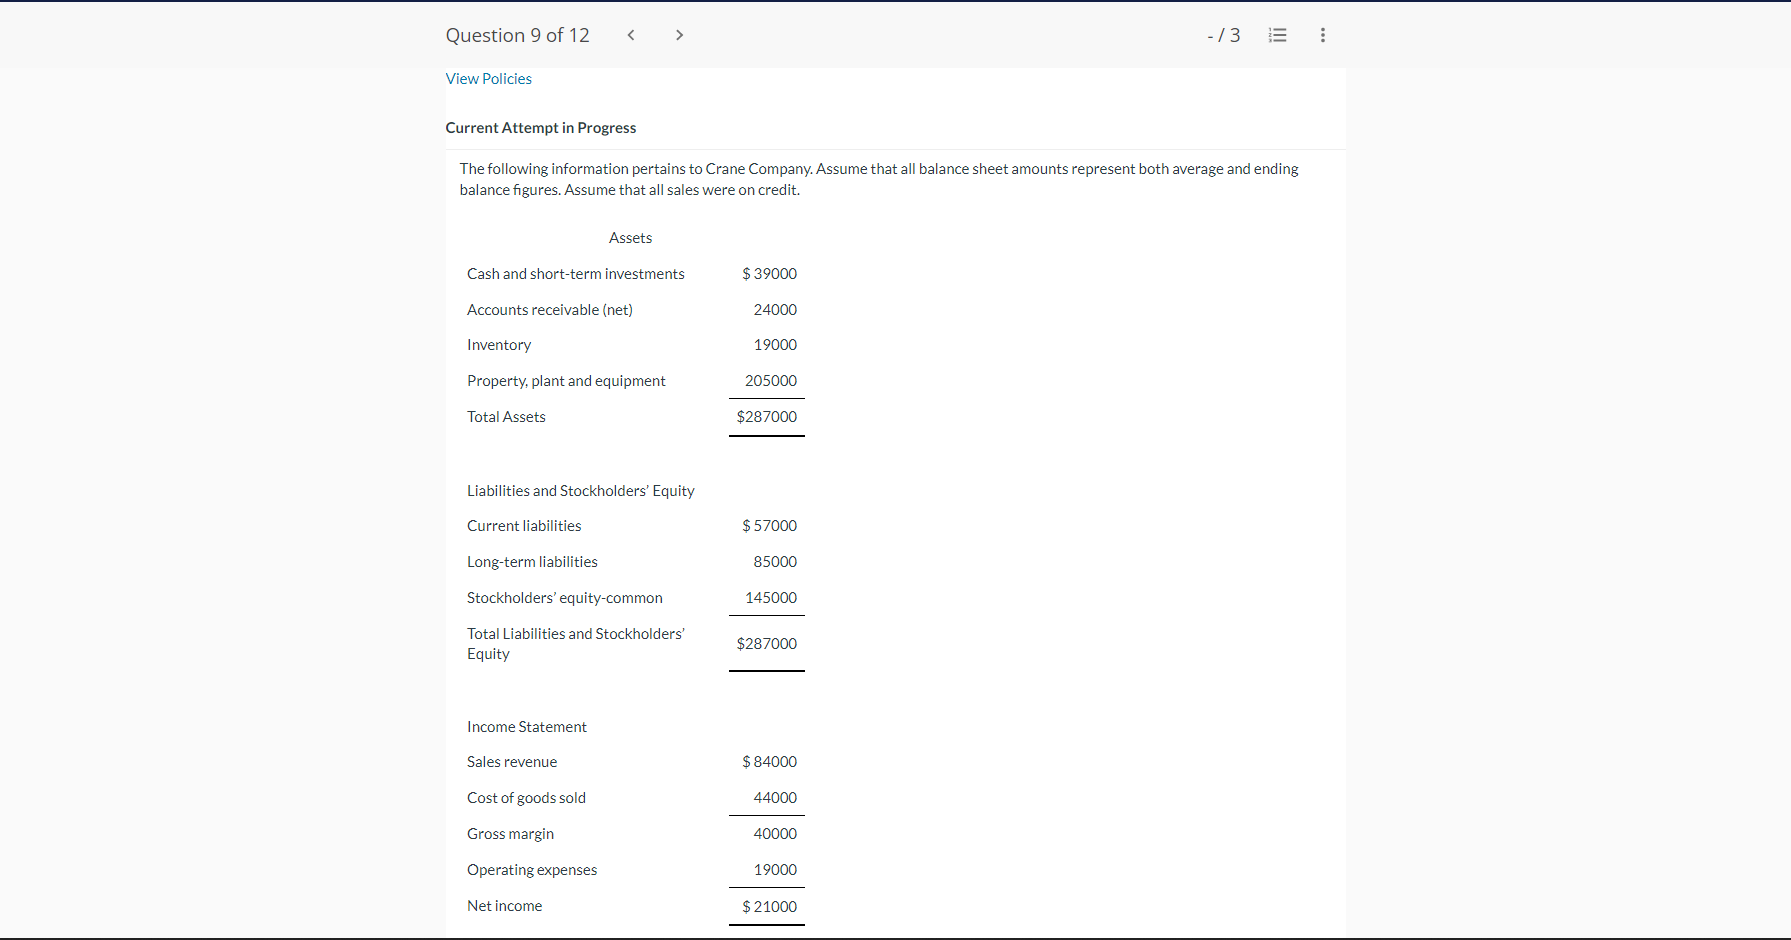The width and height of the screenshot is (1791, 940).
Task: Click Total Liabilities and Stockholders' Equity label
Action: pos(576,644)
